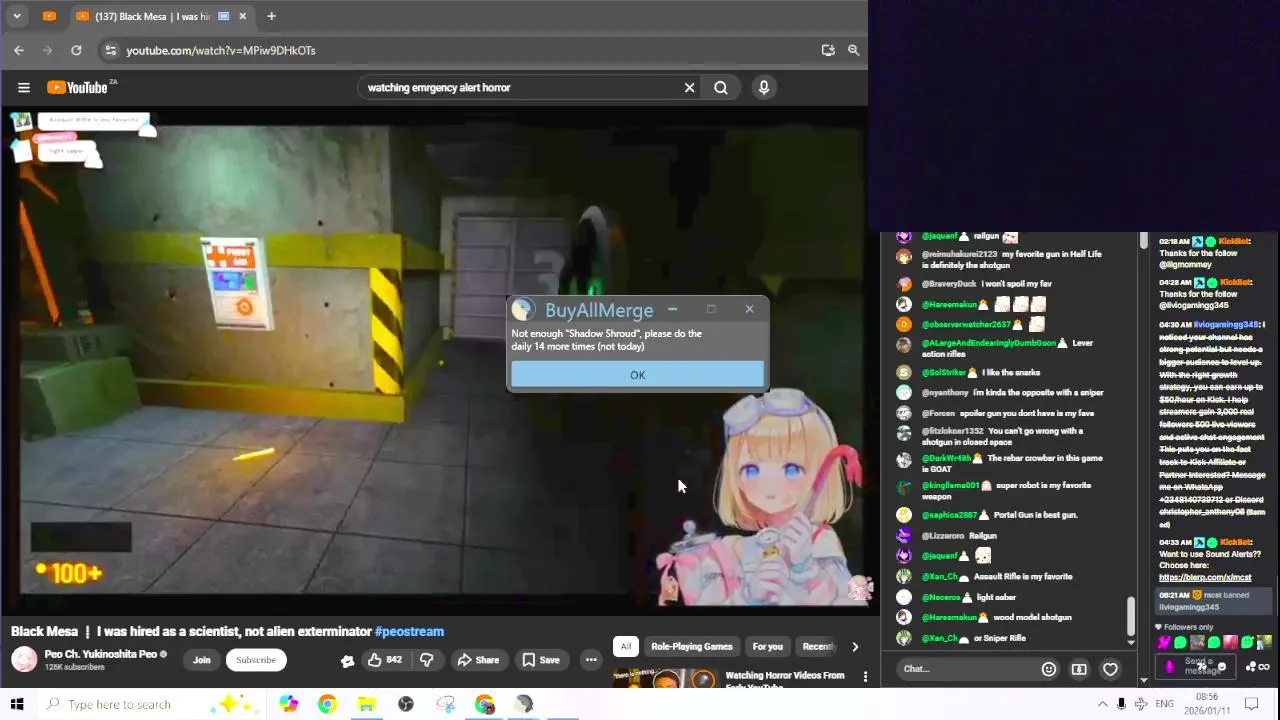Share the Black Mesa video

click(478, 660)
